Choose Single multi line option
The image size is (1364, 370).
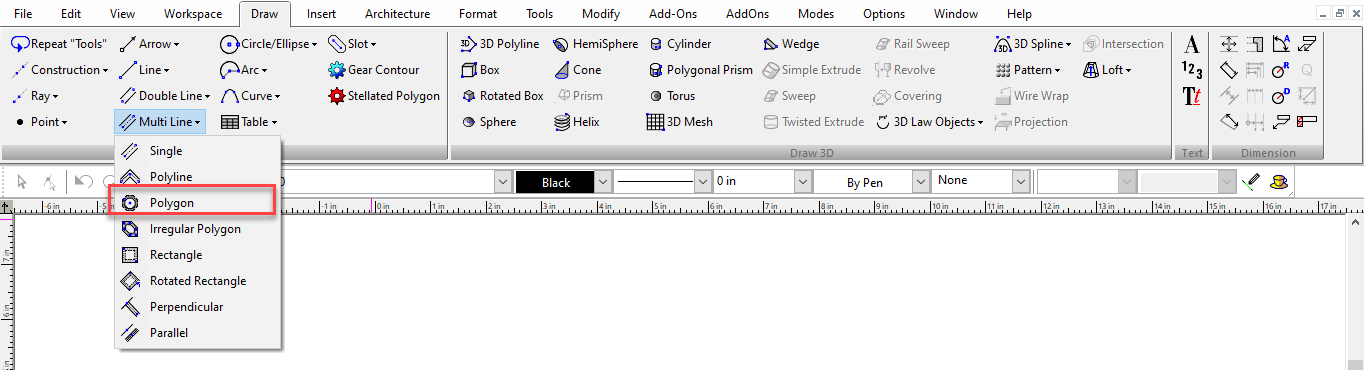198,151
